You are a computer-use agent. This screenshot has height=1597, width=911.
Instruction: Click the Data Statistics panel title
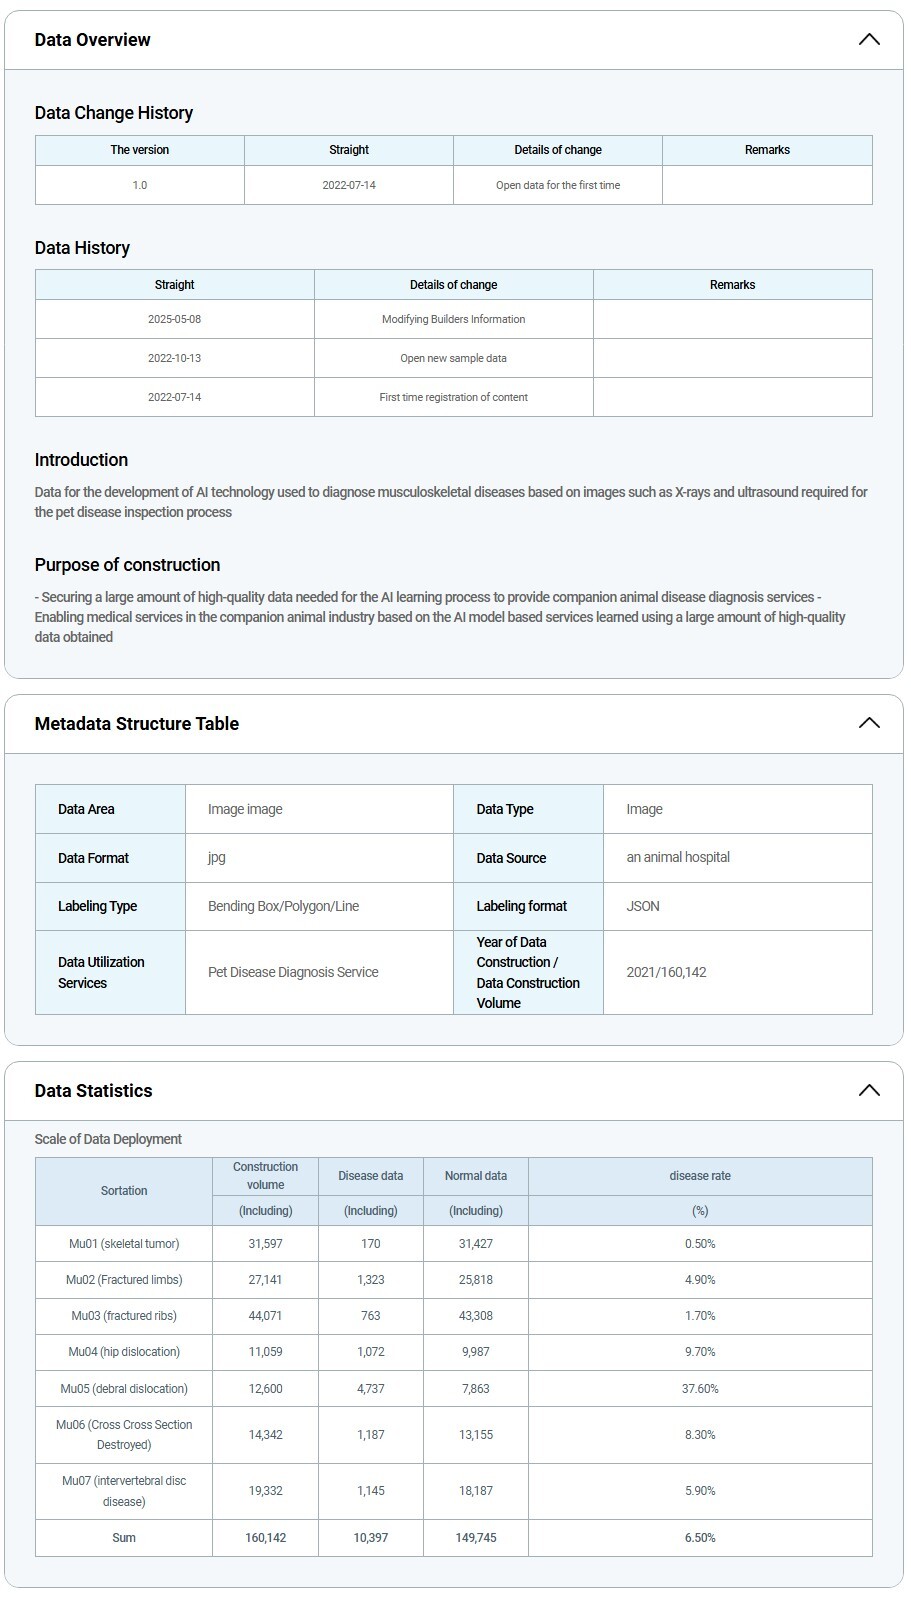coord(93,1091)
